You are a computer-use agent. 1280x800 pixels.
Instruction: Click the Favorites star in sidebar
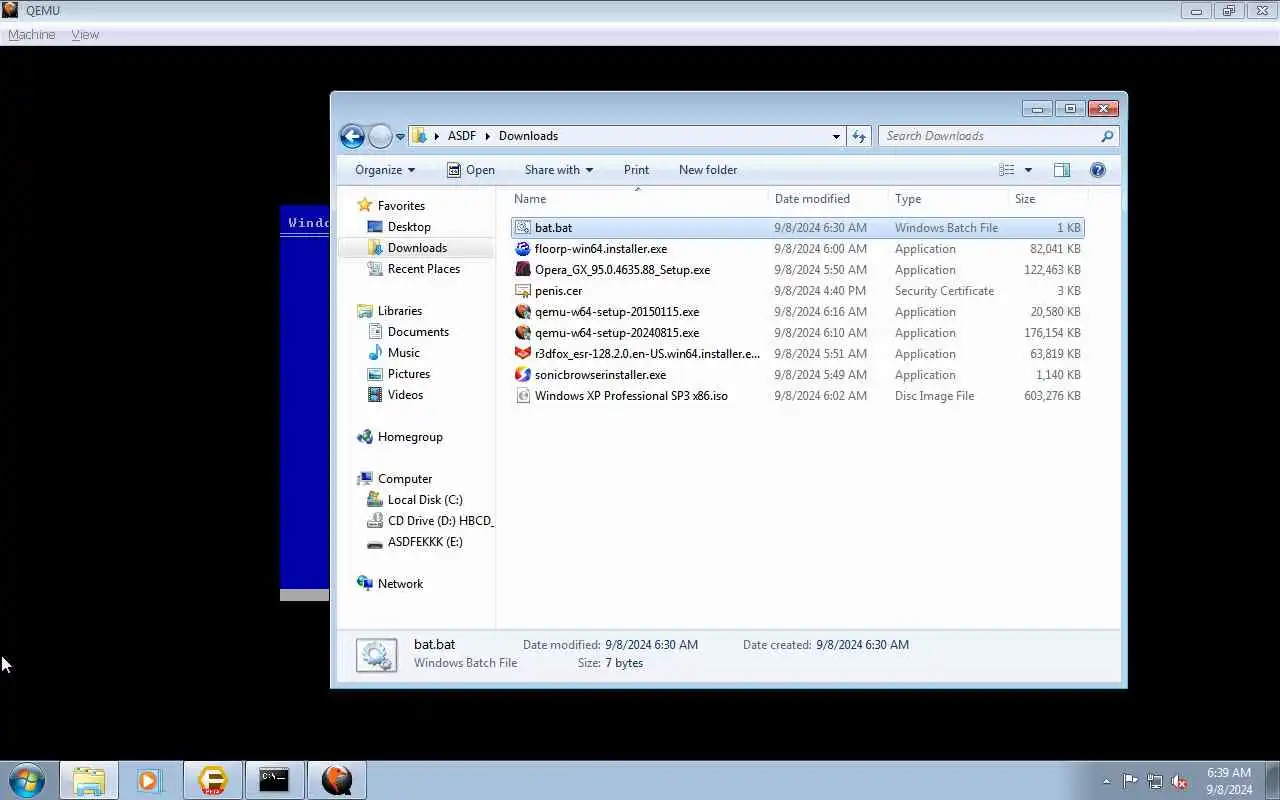click(365, 206)
